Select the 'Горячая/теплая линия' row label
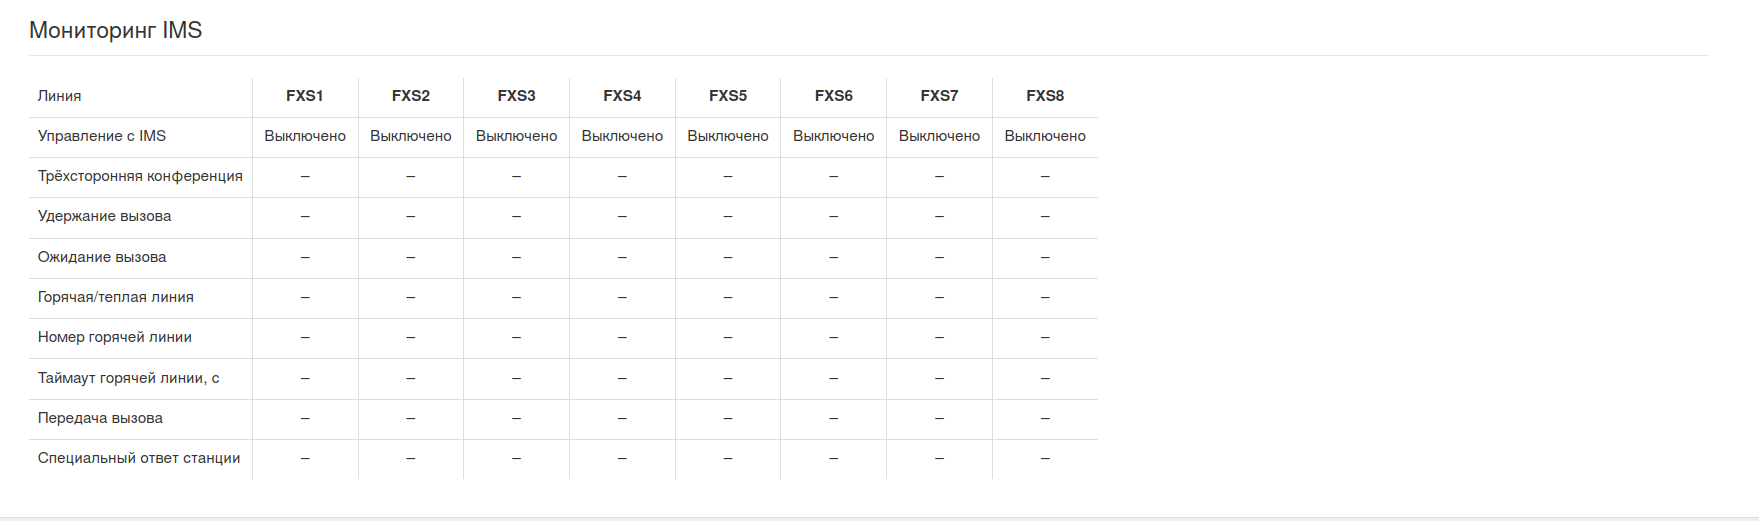This screenshot has width=1759, height=521. [x=116, y=297]
